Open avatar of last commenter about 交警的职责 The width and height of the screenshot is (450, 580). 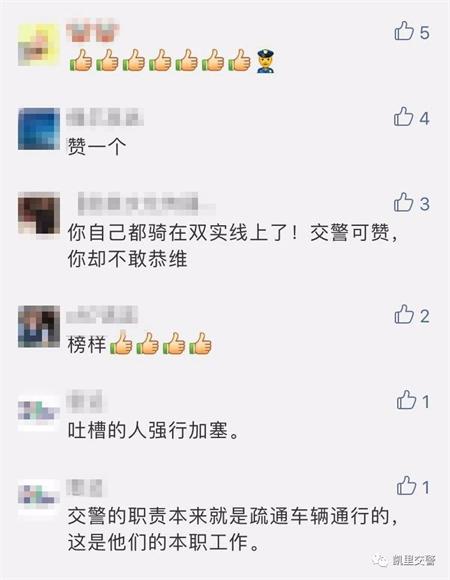[x=39, y=496]
